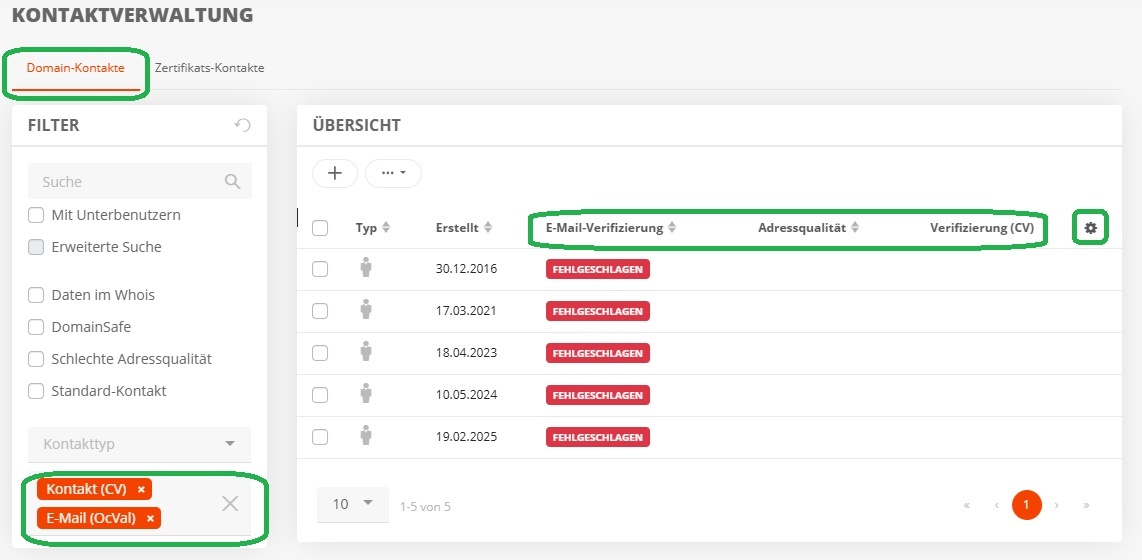Click the date 30.12.2016

coord(466,269)
